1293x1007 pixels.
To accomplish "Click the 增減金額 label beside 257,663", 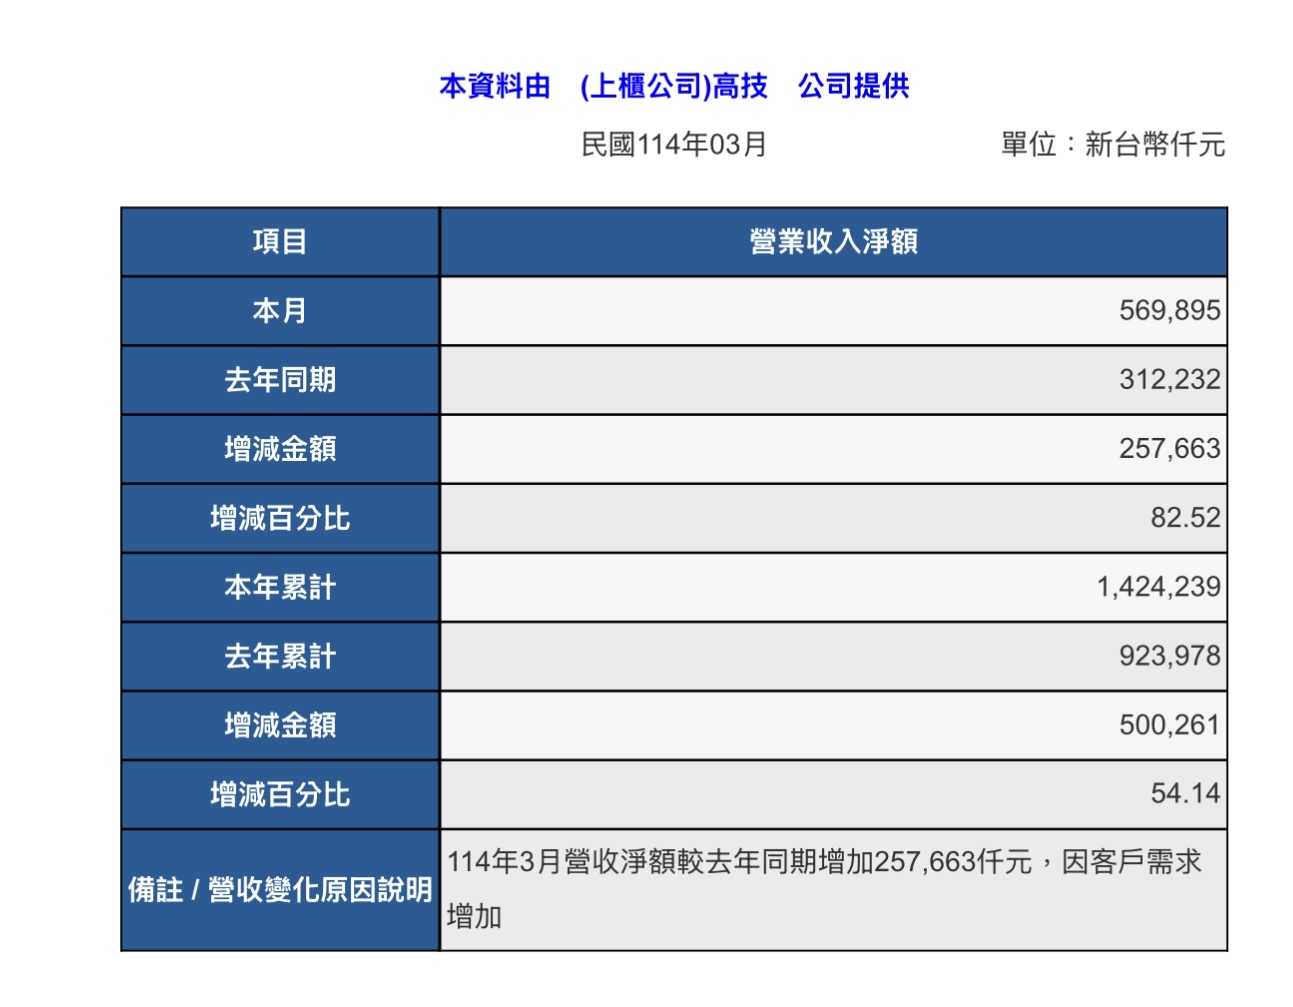I will coord(280,449).
